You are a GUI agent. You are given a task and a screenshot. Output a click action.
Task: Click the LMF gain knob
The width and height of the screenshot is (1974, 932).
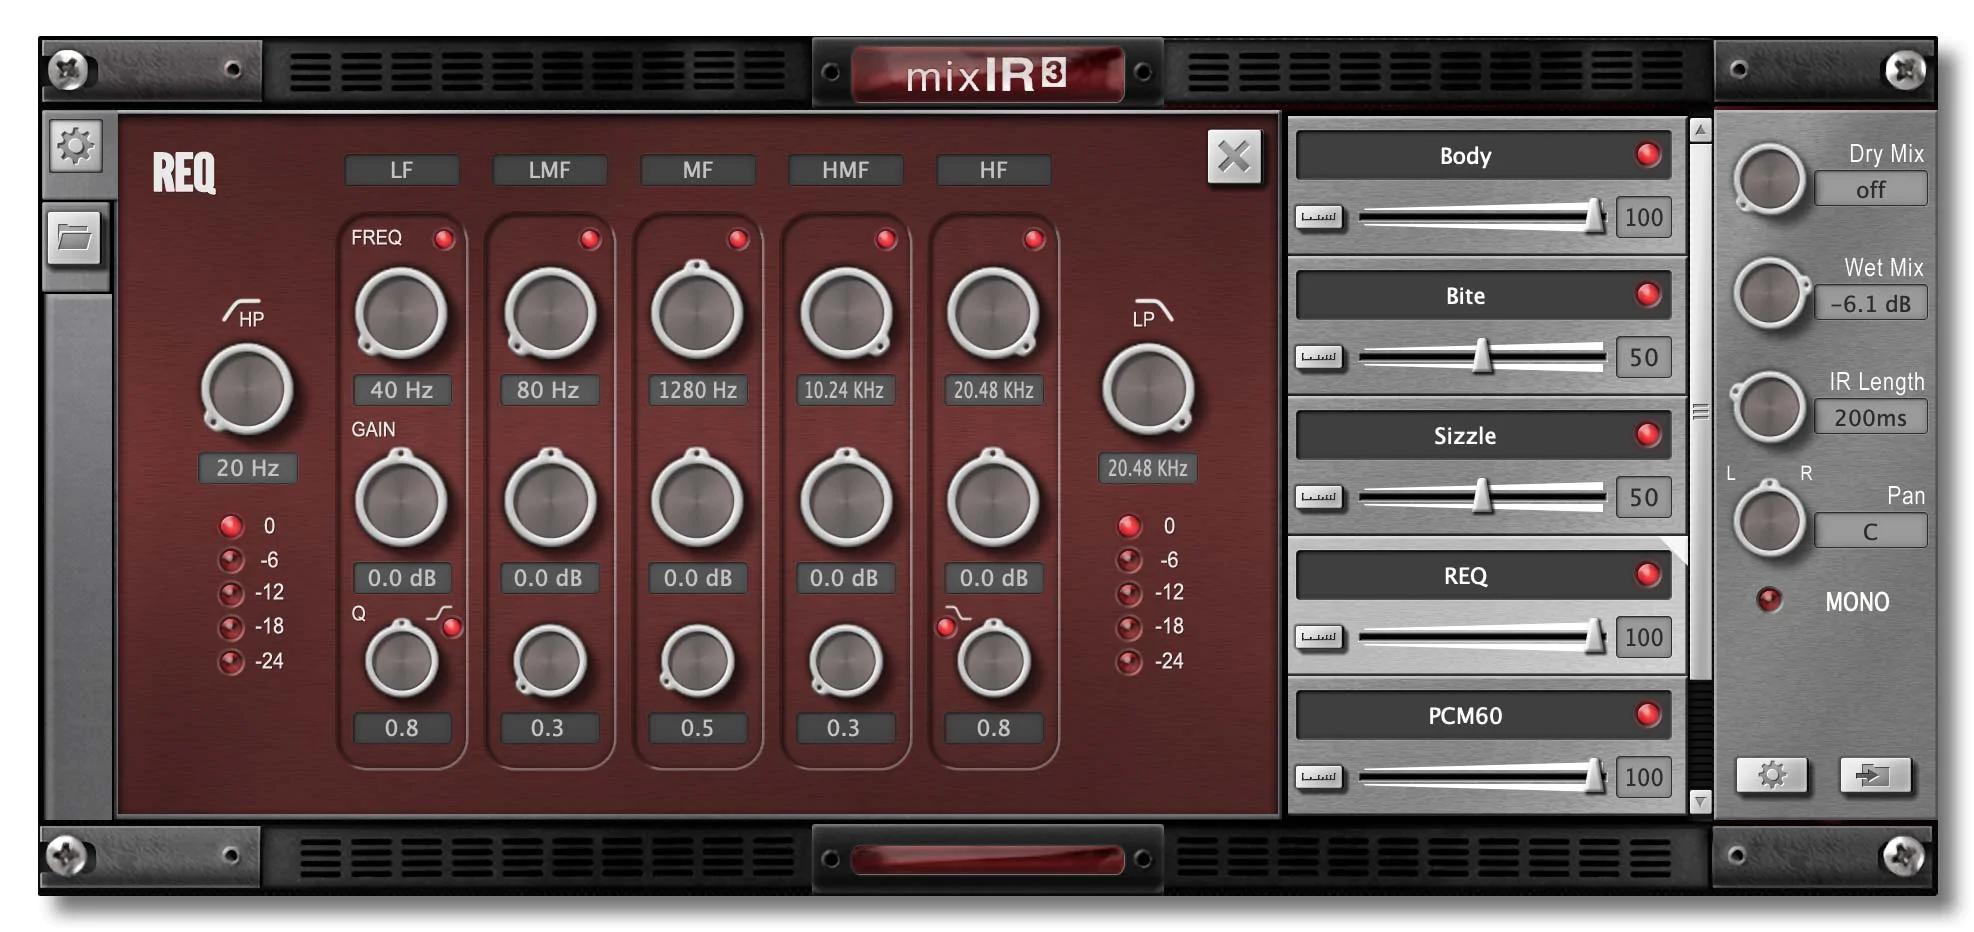pyautogui.click(x=550, y=500)
